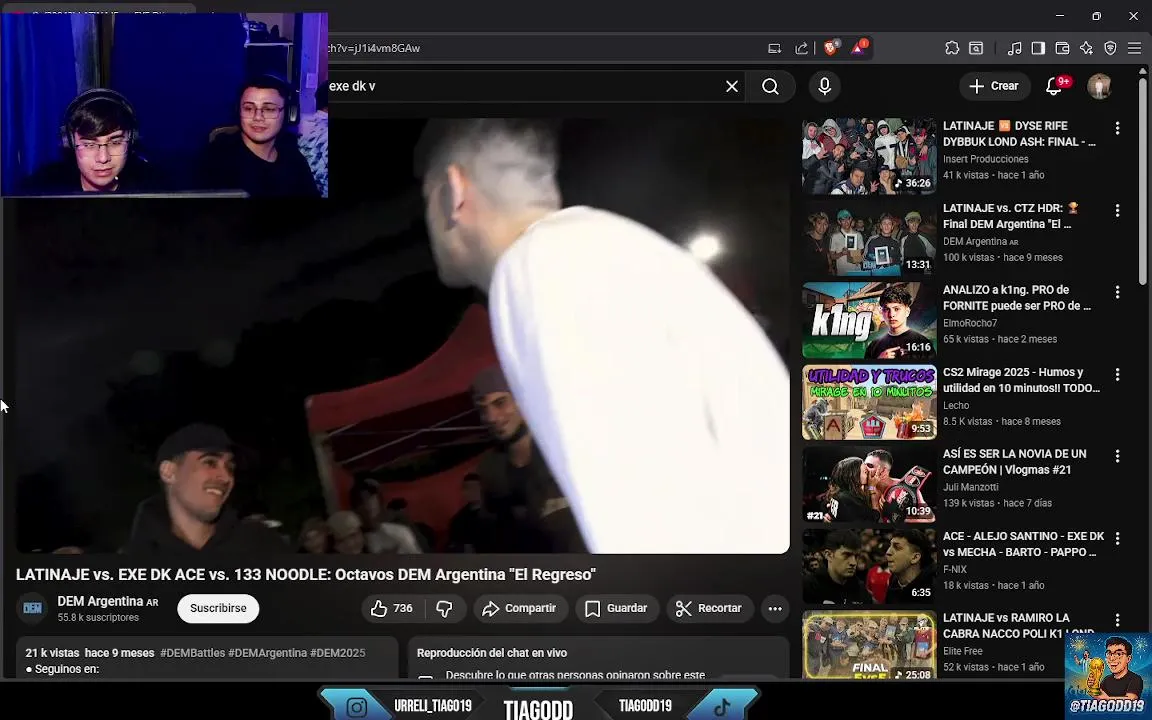Click the Recortar clip button
1152x720 pixels.
(x=709, y=608)
